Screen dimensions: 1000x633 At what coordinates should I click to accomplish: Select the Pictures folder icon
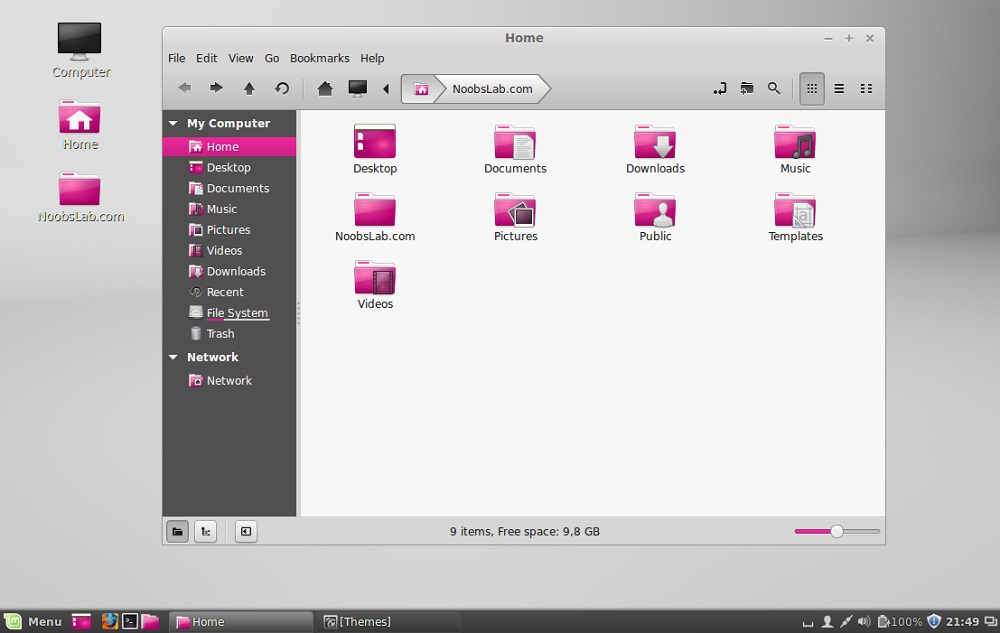515,209
